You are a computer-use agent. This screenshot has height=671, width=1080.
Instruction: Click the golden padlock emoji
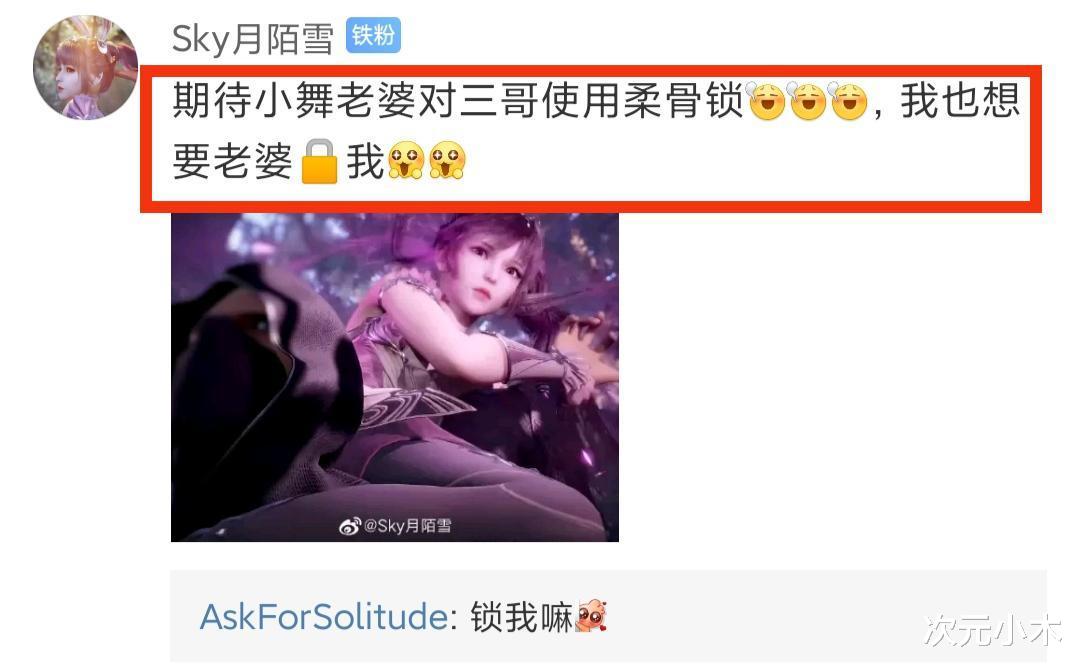click(x=320, y=161)
